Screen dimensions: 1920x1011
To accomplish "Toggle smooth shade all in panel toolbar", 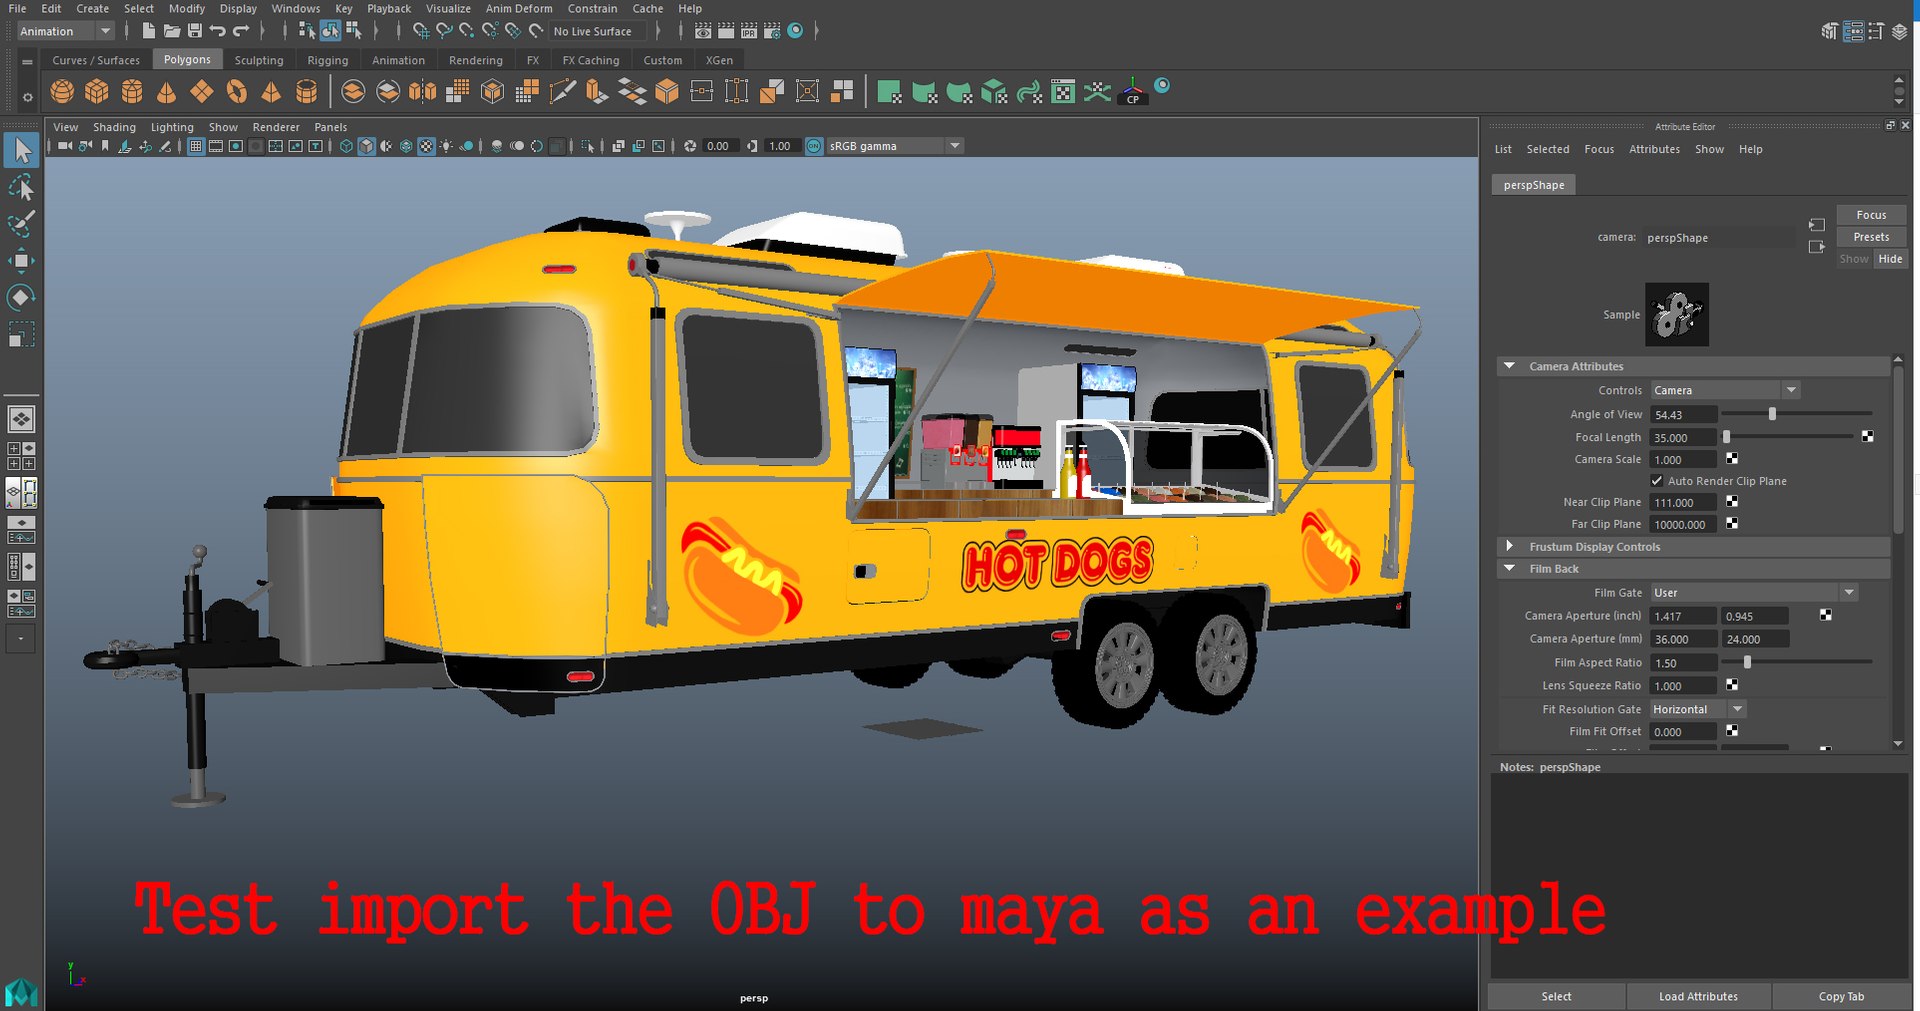I will point(367,146).
